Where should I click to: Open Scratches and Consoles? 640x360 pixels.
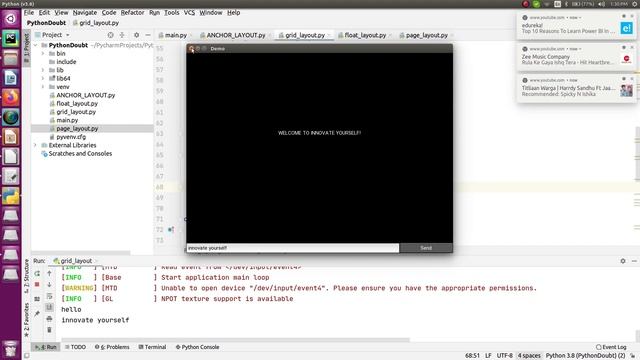(80, 154)
